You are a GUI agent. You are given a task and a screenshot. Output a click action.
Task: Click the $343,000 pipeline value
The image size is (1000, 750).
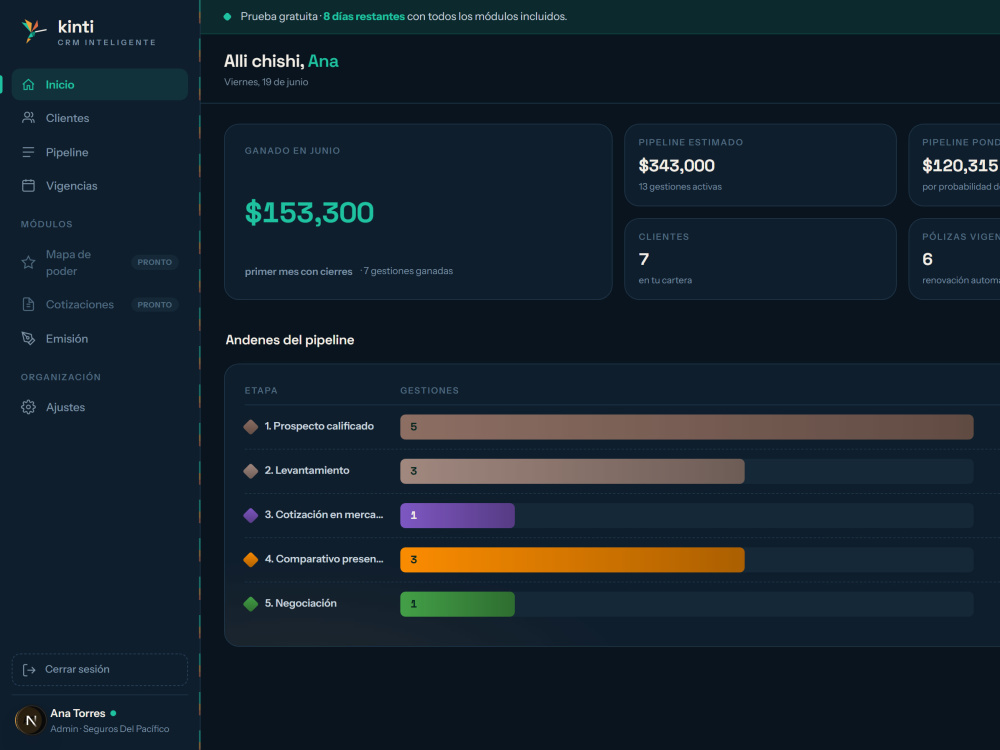click(x=677, y=166)
